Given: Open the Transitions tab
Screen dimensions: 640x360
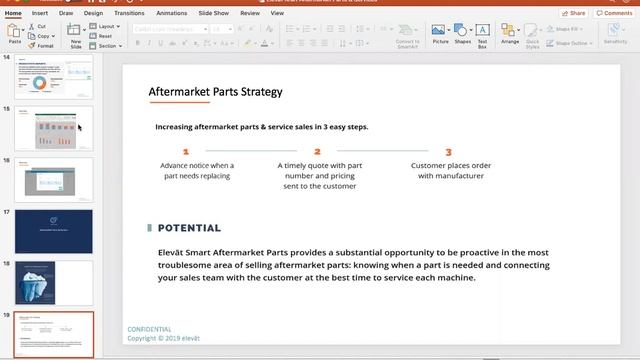Looking at the screenshot, I should pyautogui.click(x=129, y=13).
